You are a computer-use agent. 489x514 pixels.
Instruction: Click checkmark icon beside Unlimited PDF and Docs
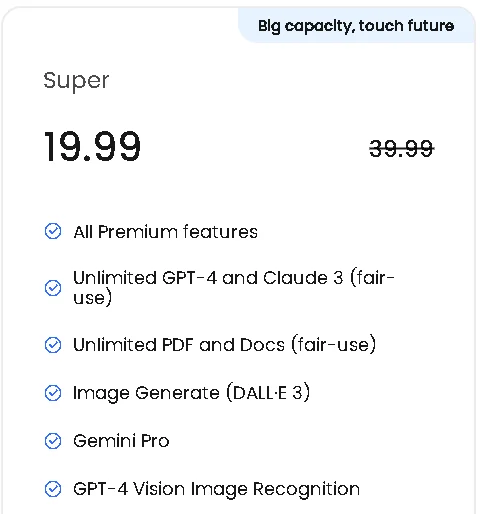(53, 345)
